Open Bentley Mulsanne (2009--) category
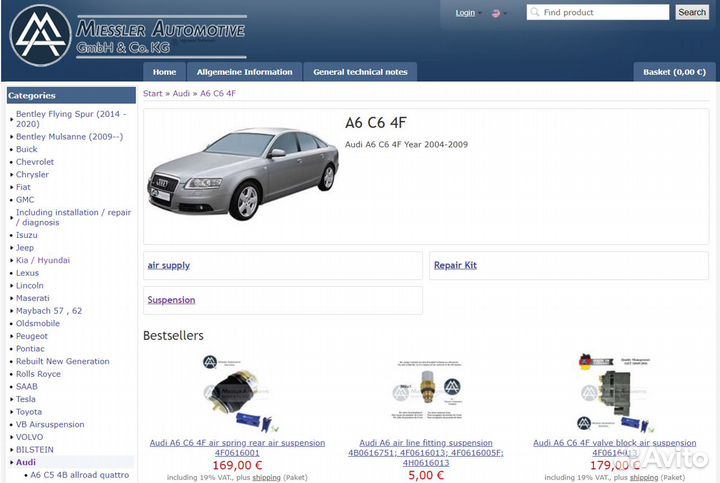The width and height of the screenshot is (720, 483). pyautogui.click(x=69, y=137)
